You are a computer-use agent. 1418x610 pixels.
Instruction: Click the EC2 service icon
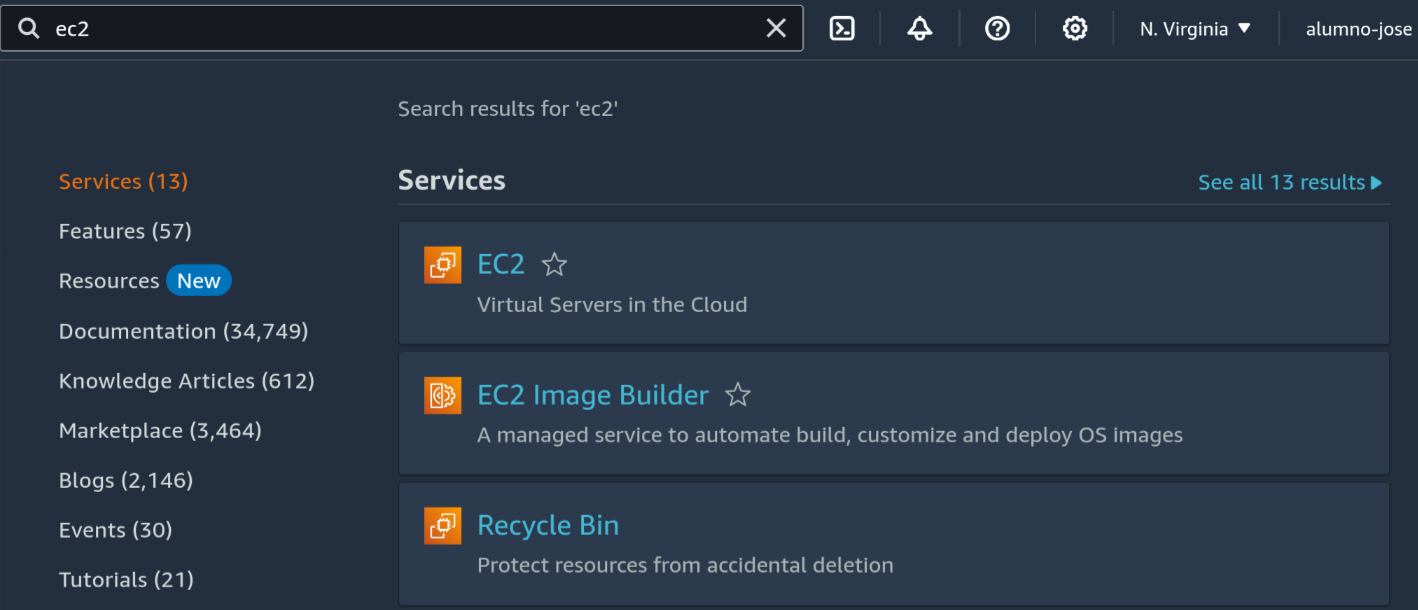tap(442, 265)
